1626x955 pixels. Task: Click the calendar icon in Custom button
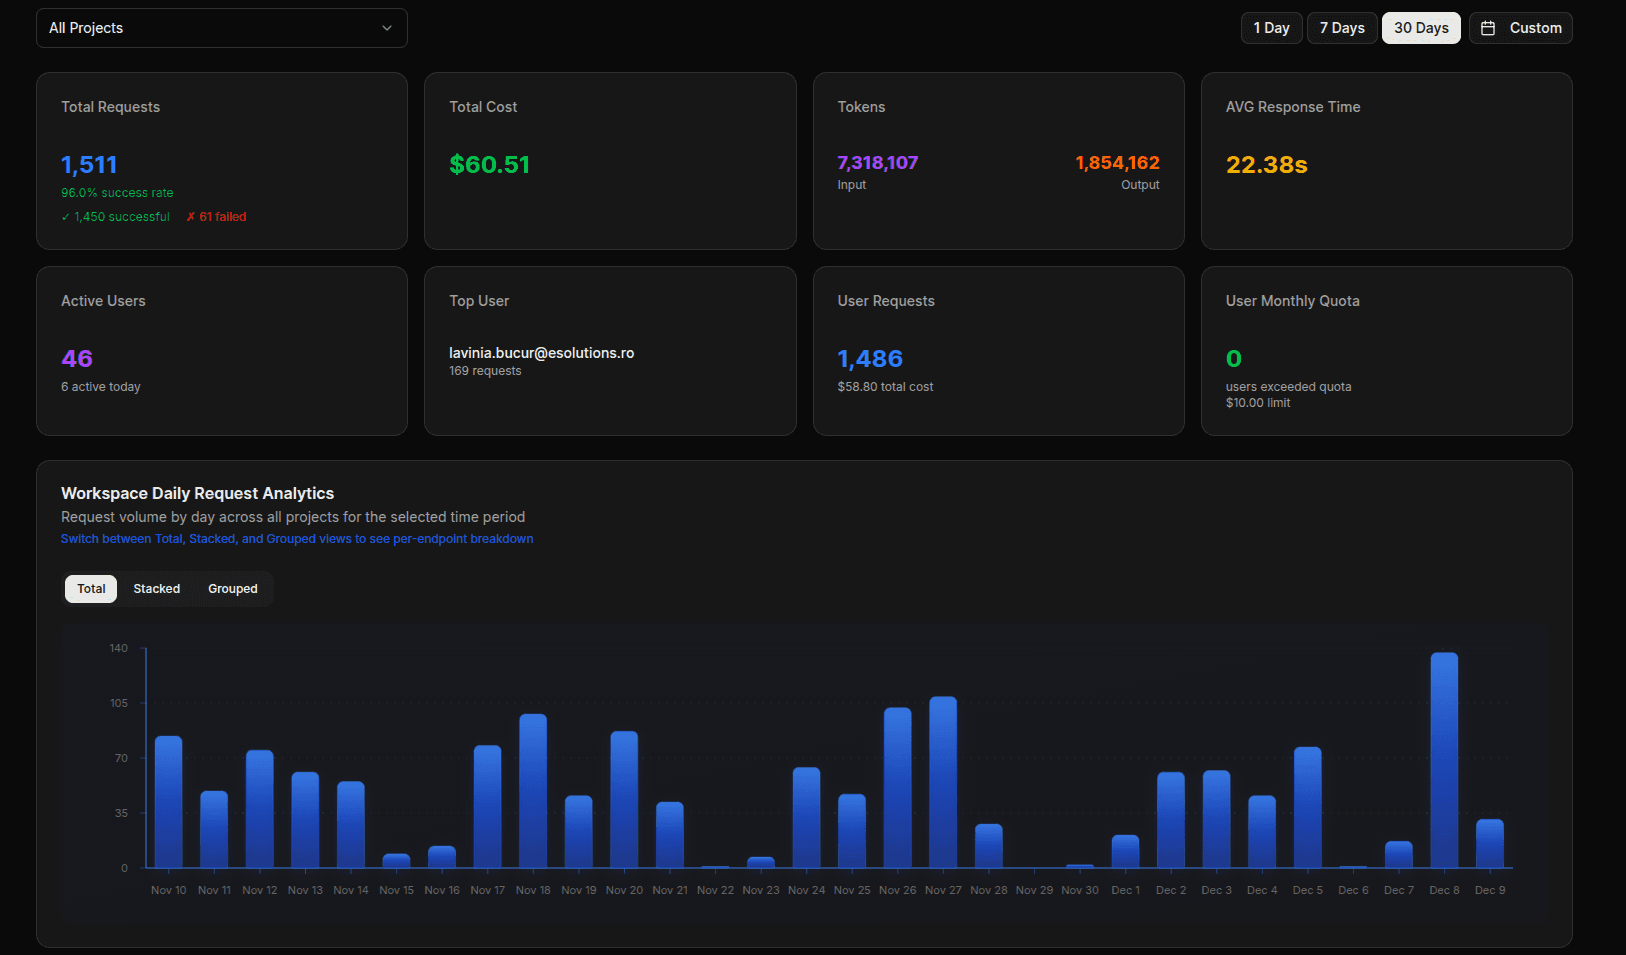1488,28
